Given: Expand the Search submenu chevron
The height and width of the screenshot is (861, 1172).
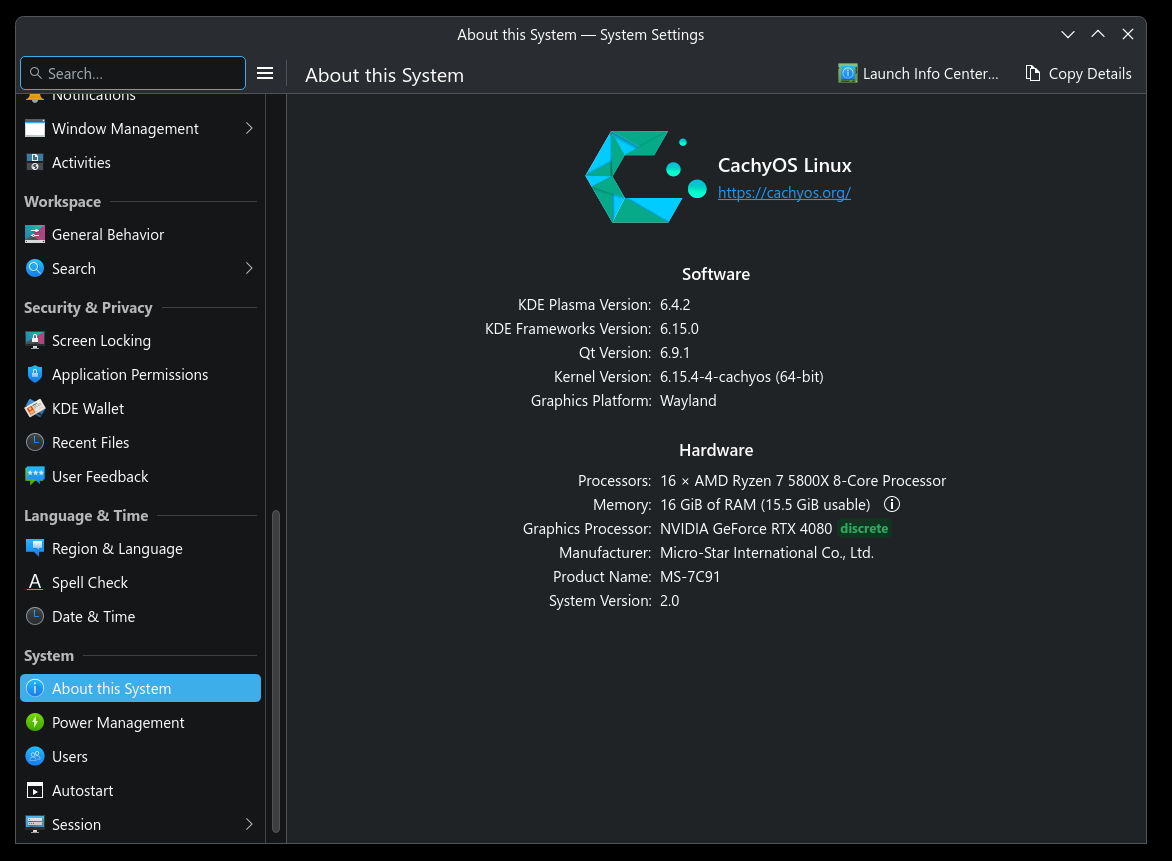Looking at the screenshot, I should tap(249, 268).
